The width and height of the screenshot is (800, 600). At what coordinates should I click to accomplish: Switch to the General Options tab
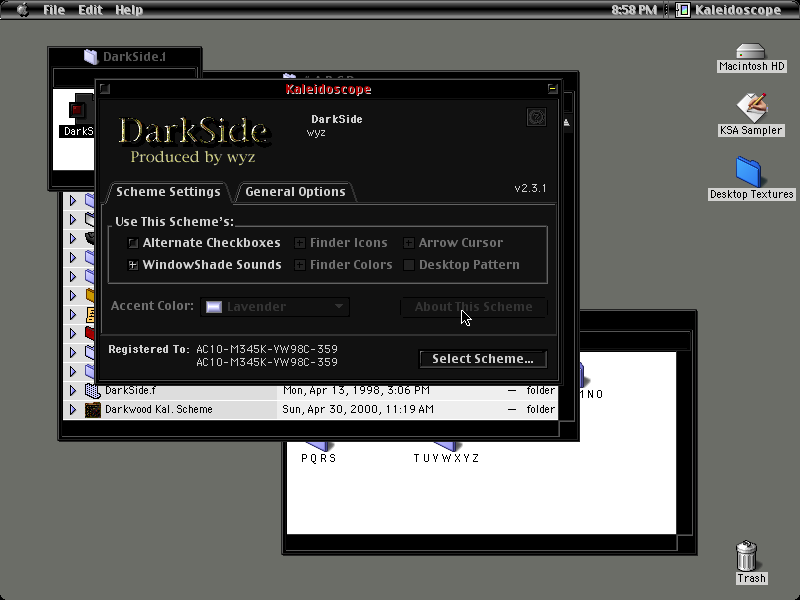pos(295,192)
